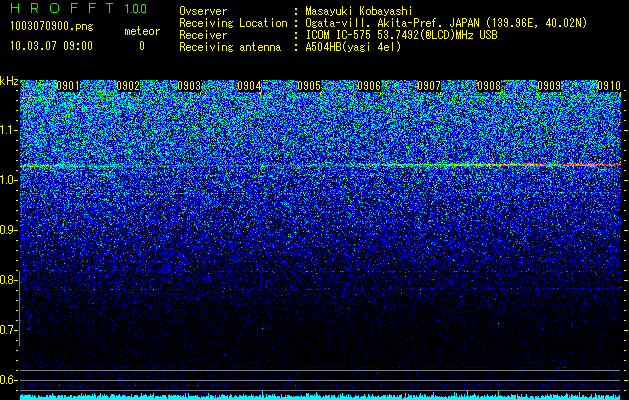
Task: Click the Ogata-vill. Akita-Pref. JAPAN location text
Action: (446, 23)
